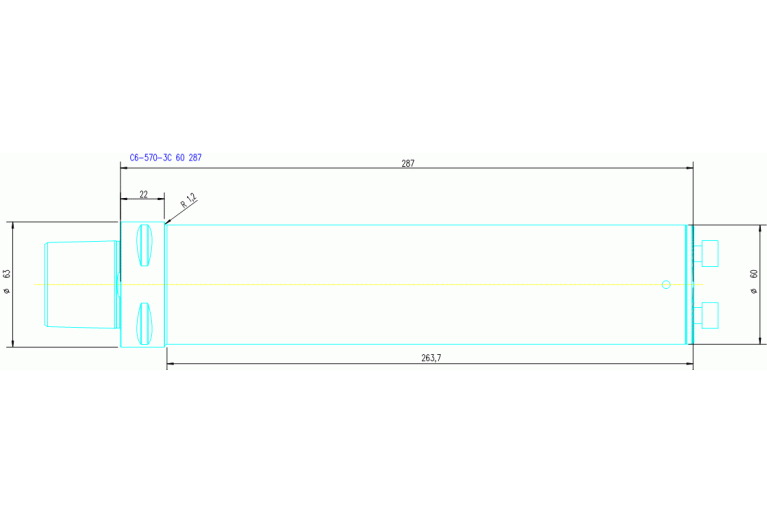The height and width of the screenshot is (523, 767).
Task: Click the arrowhead of the R 1,2 leader
Action: coord(168,221)
